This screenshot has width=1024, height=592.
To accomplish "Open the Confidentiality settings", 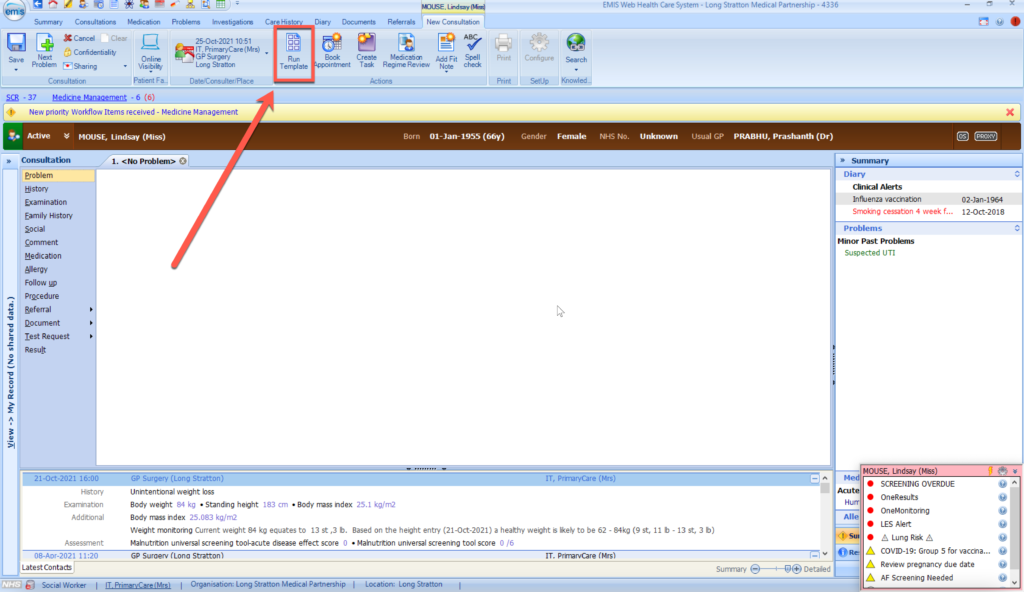I will tap(89, 52).
